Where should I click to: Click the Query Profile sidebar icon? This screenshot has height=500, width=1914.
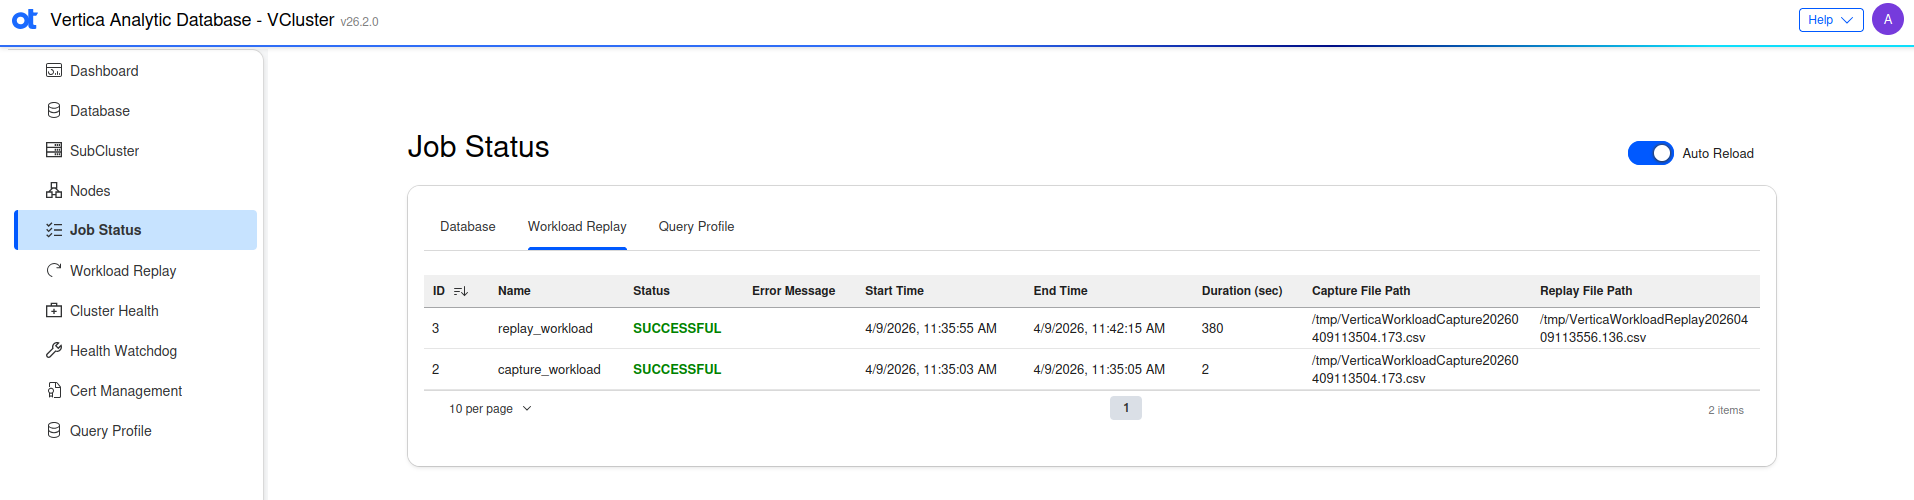54,430
